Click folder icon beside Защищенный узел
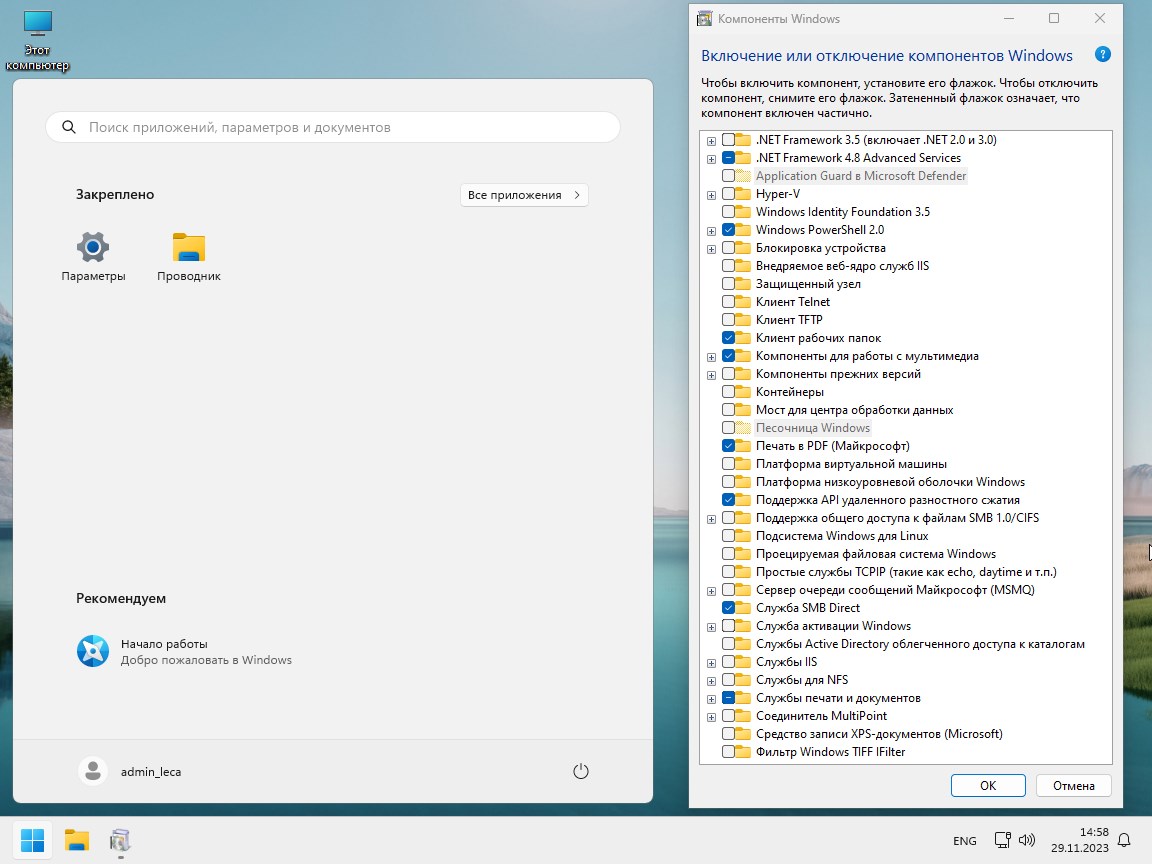Image resolution: width=1152 pixels, height=864 pixels. tap(744, 284)
